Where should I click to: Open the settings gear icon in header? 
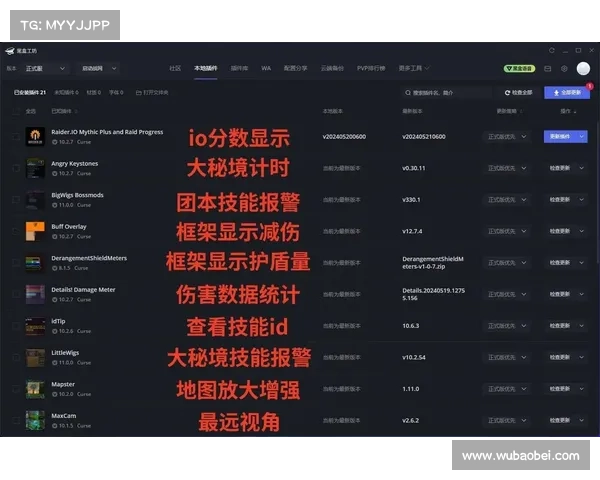(x=564, y=69)
